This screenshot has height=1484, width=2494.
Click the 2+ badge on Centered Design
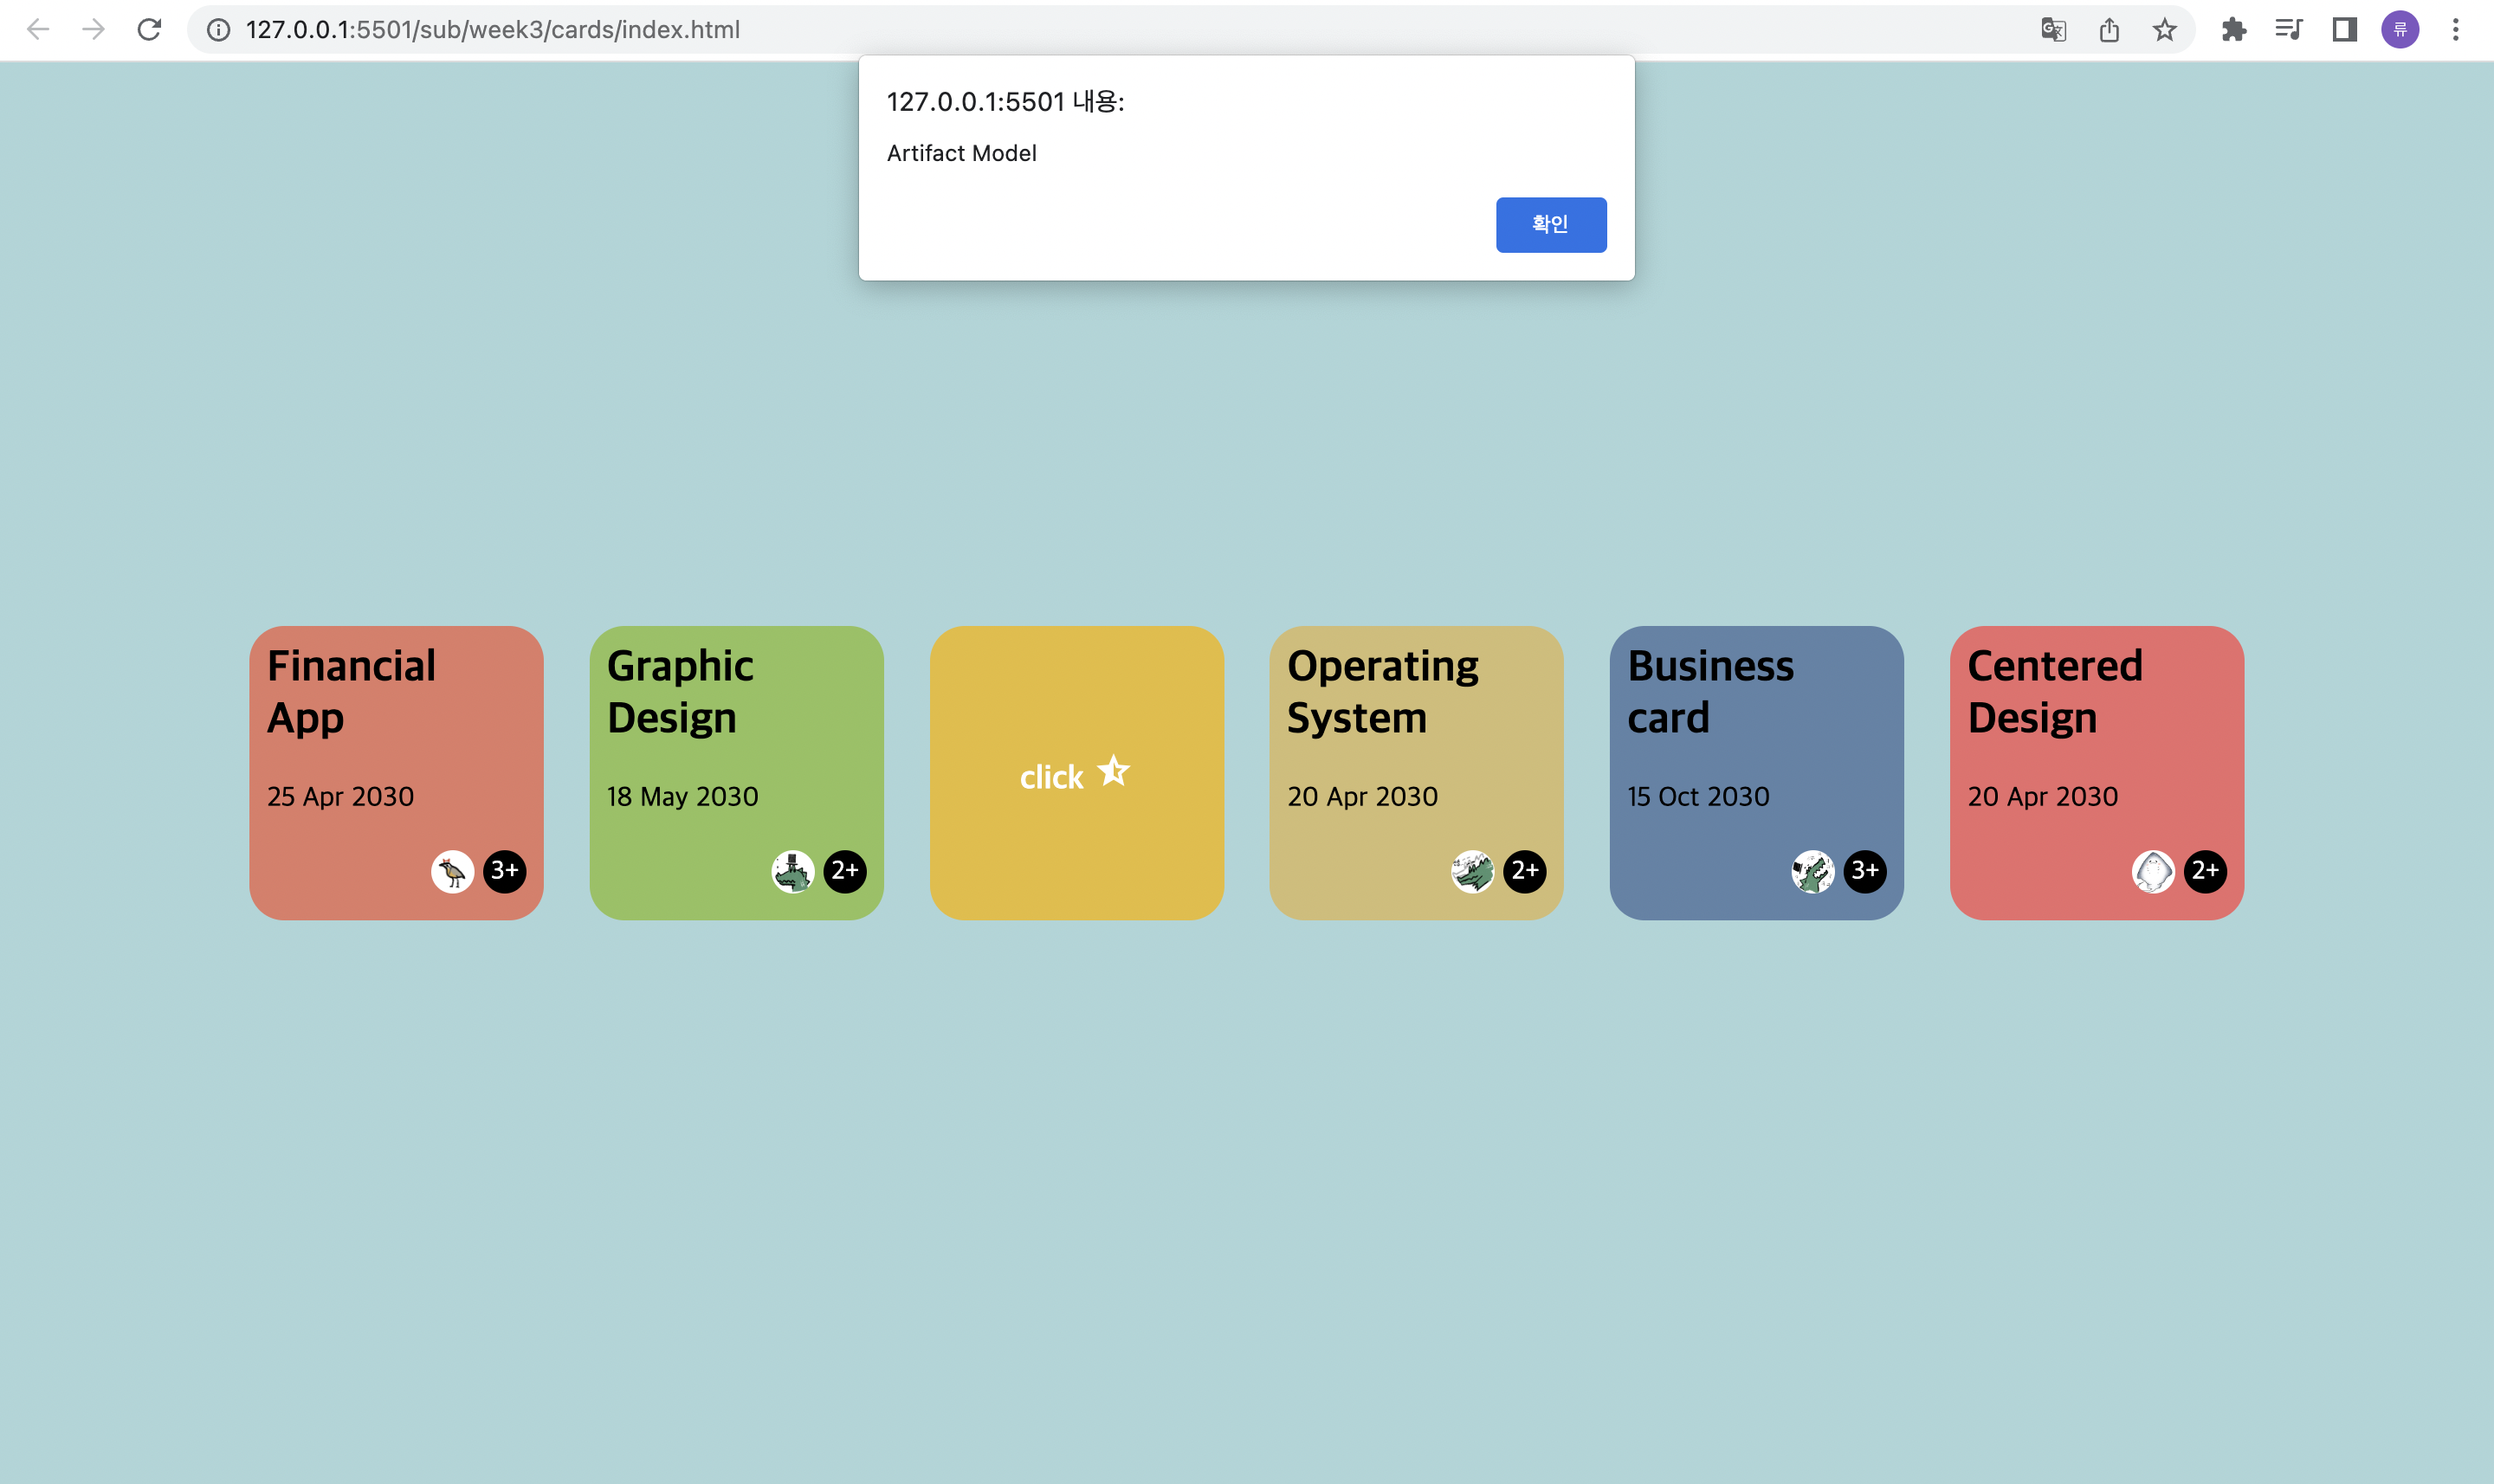click(2204, 871)
